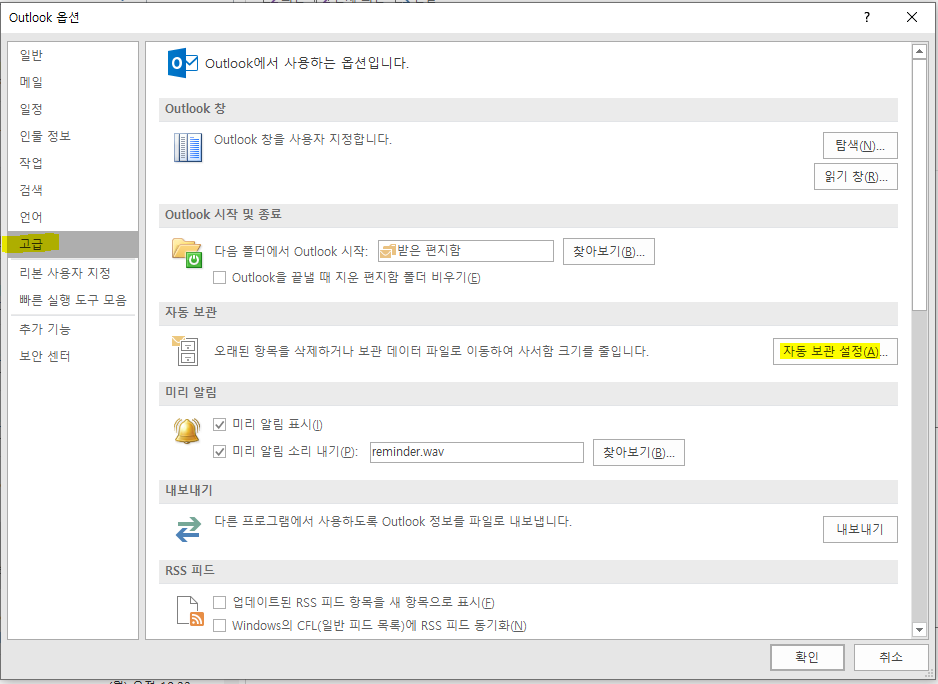The width and height of the screenshot is (938, 684).
Task: Click the 받은 편지함 startup folder field
Action: pyautogui.click(x=465, y=251)
